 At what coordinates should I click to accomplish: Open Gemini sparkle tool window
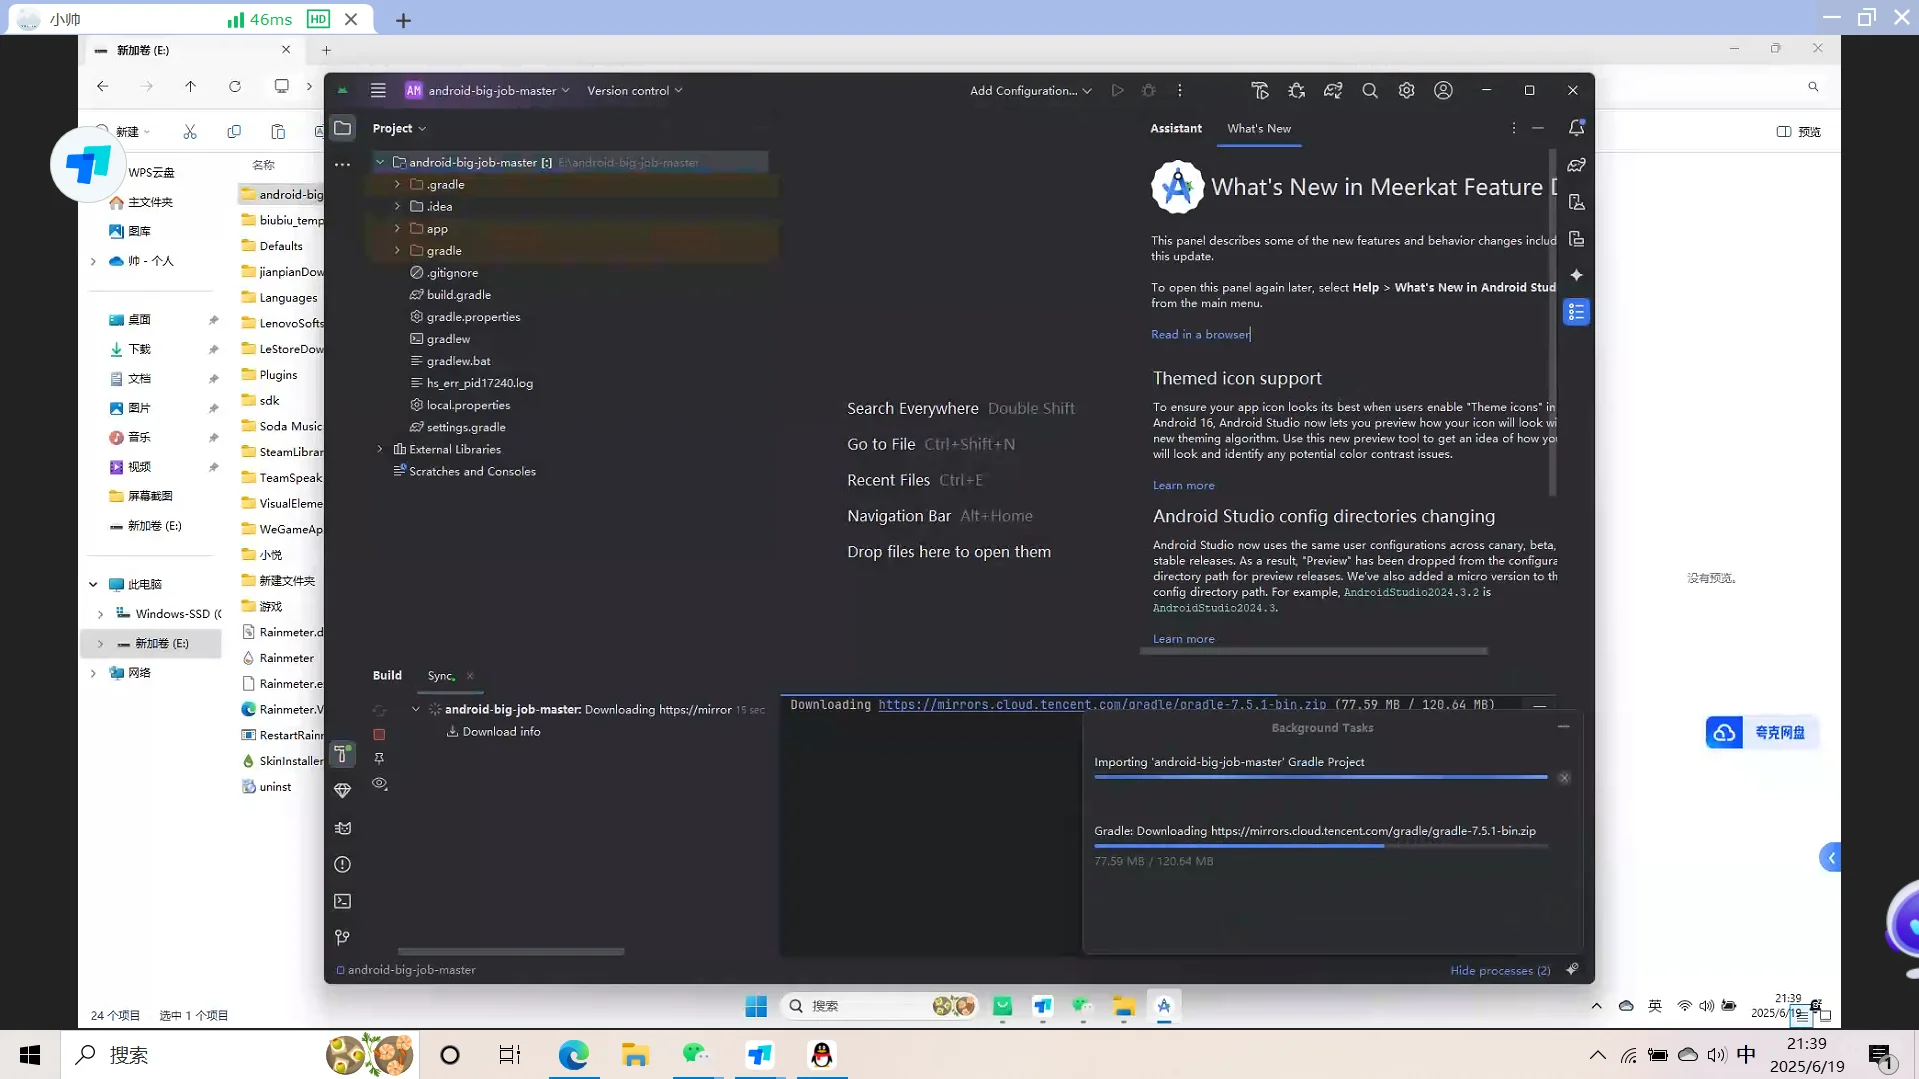[x=1577, y=275]
